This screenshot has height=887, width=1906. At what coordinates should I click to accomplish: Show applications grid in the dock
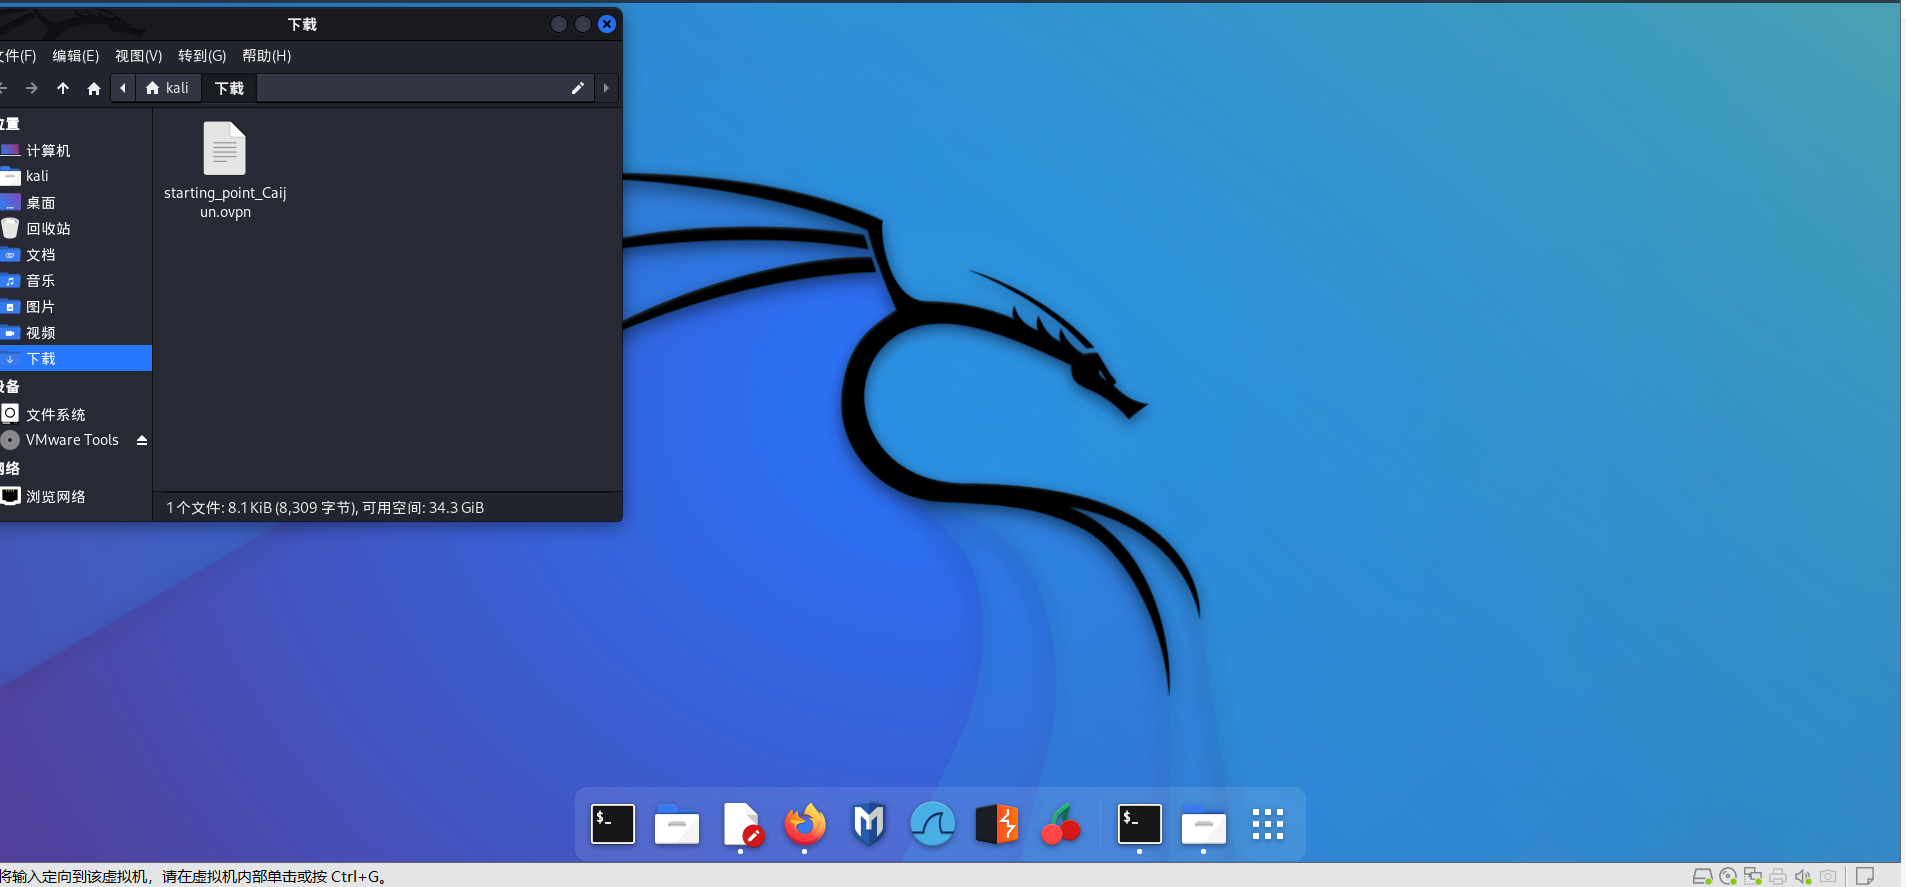[x=1268, y=824]
